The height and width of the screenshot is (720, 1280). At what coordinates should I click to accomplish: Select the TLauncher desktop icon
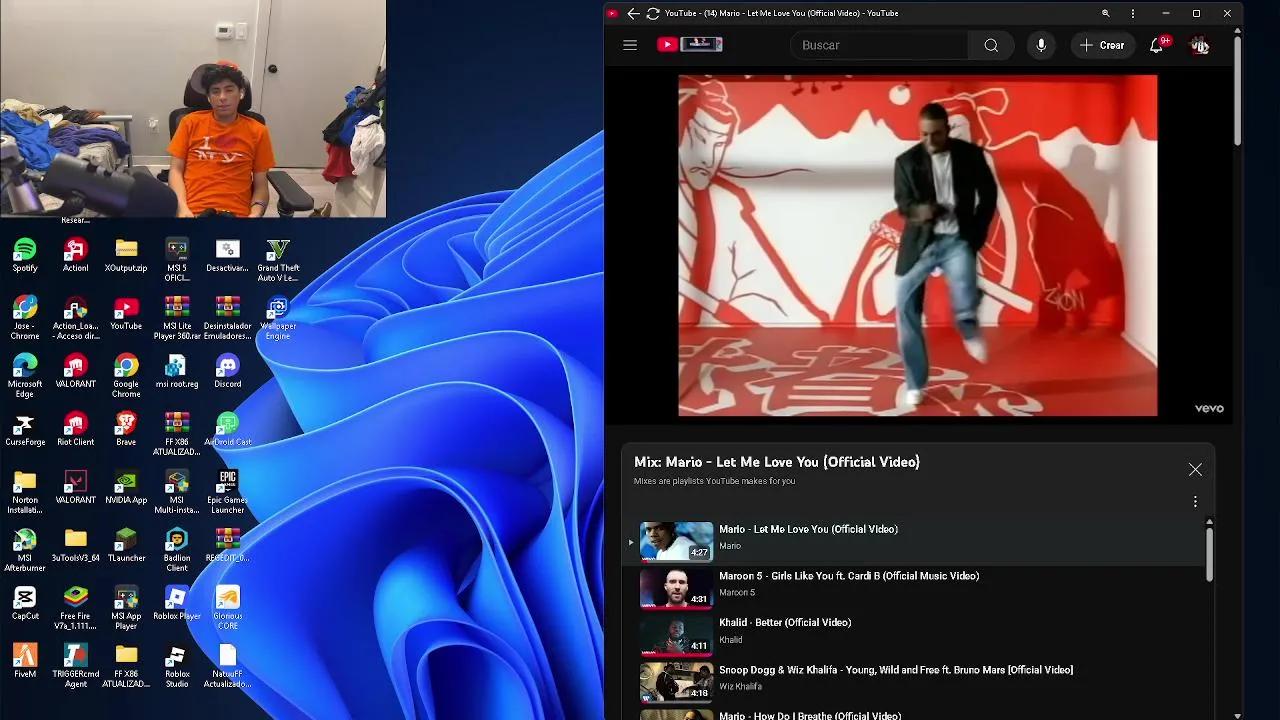(126, 546)
